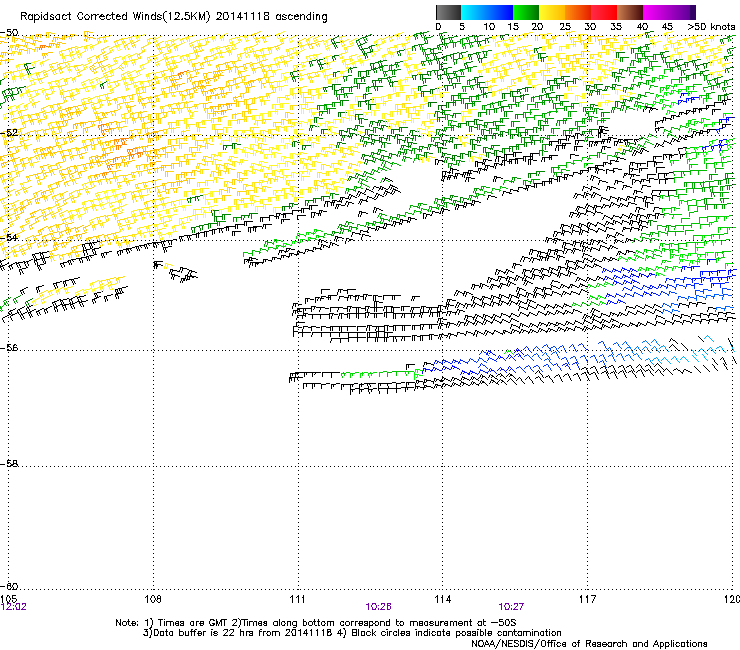Click the purple 12:02 time stamp
740x650 pixels.
[14, 607]
